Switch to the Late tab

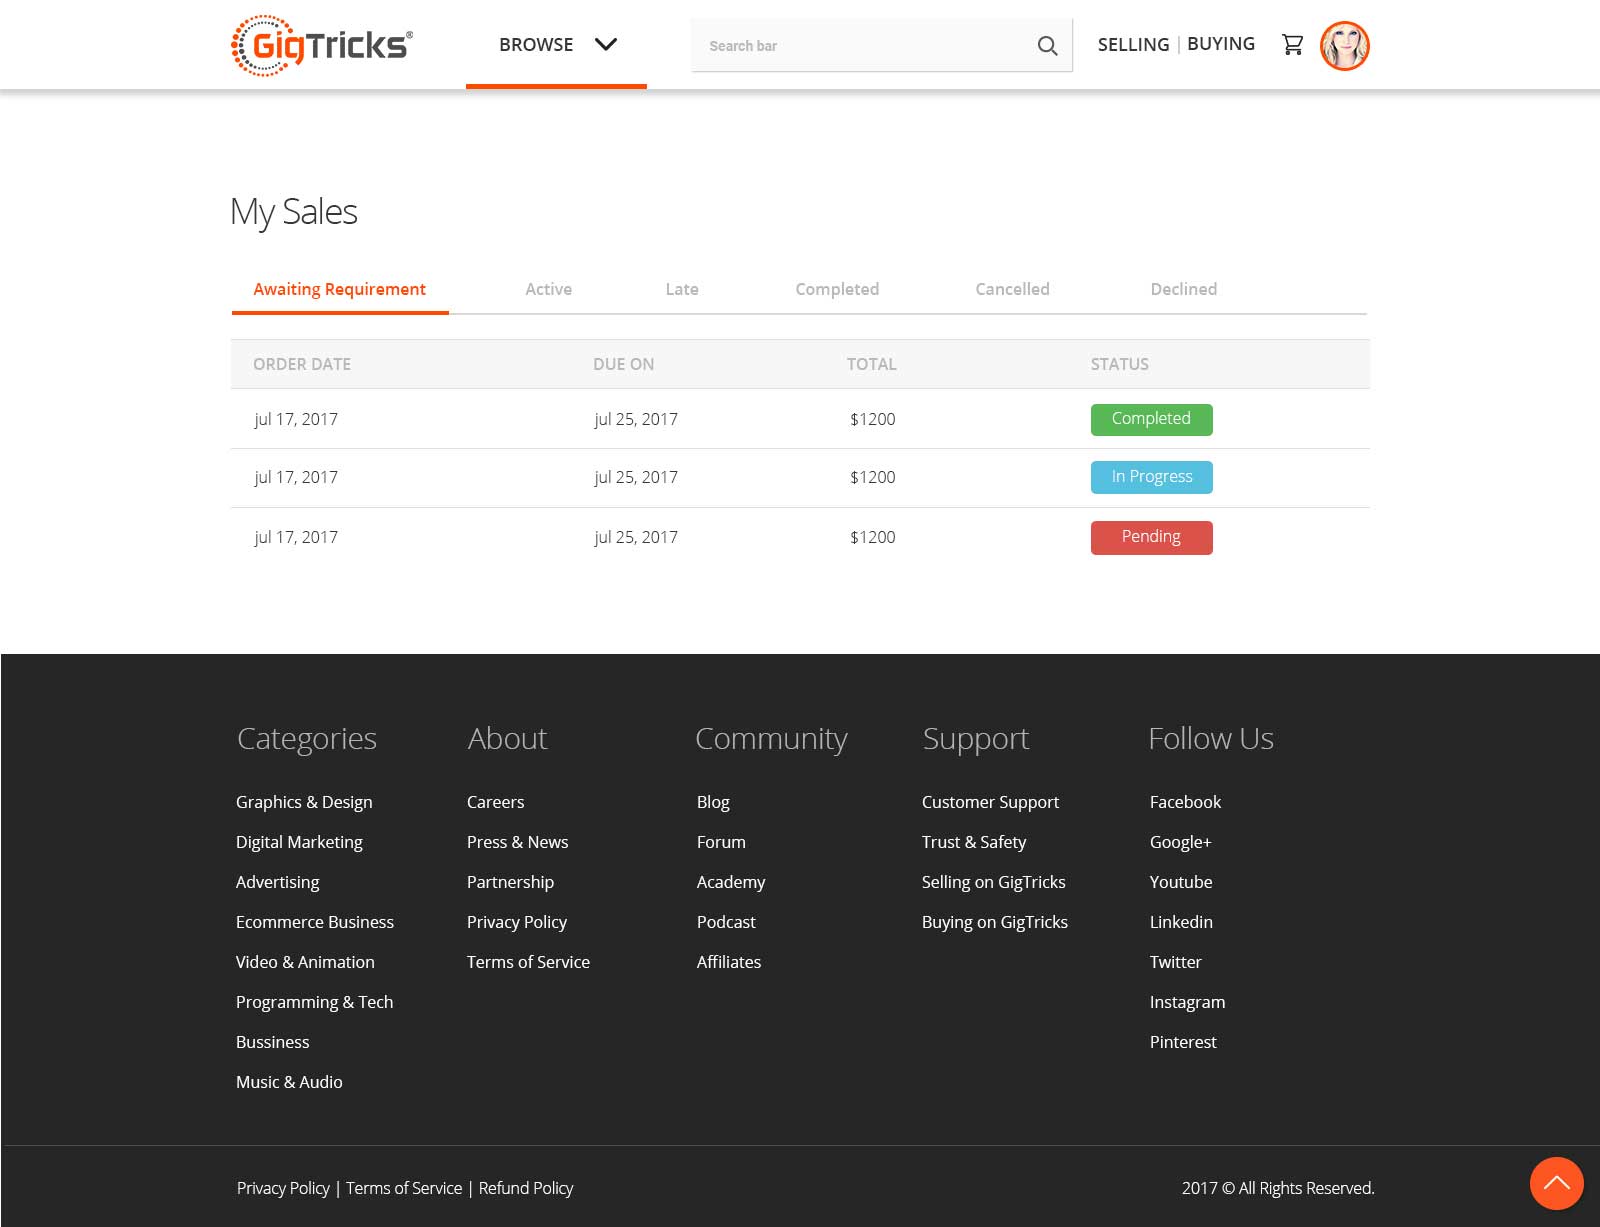[682, 289]
